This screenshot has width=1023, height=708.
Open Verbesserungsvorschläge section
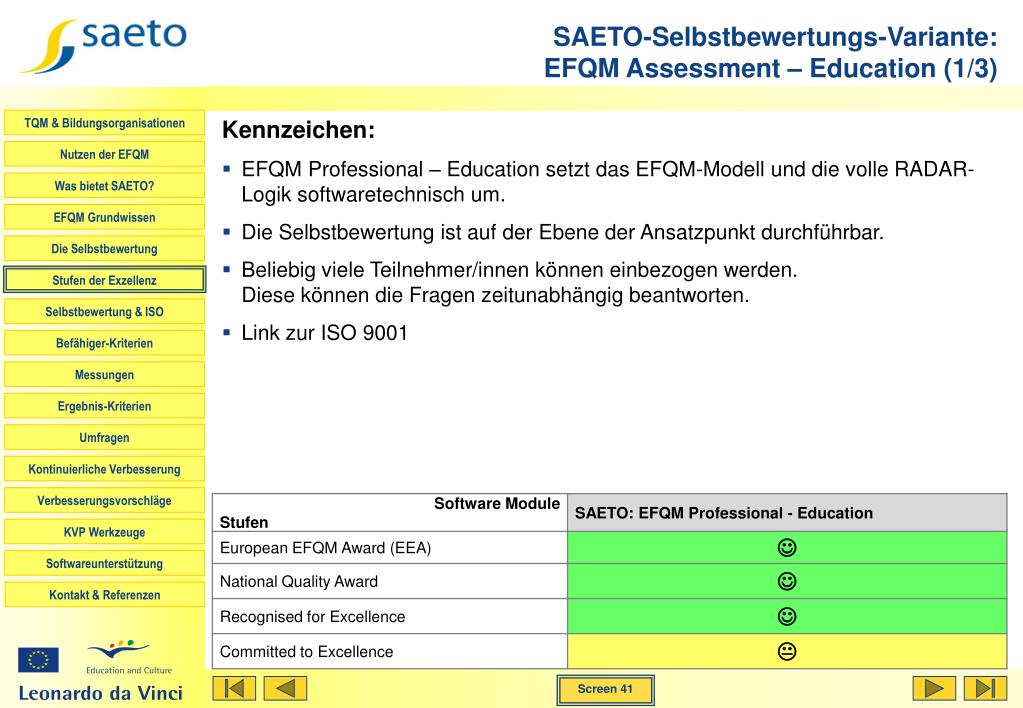coord(104,500)
